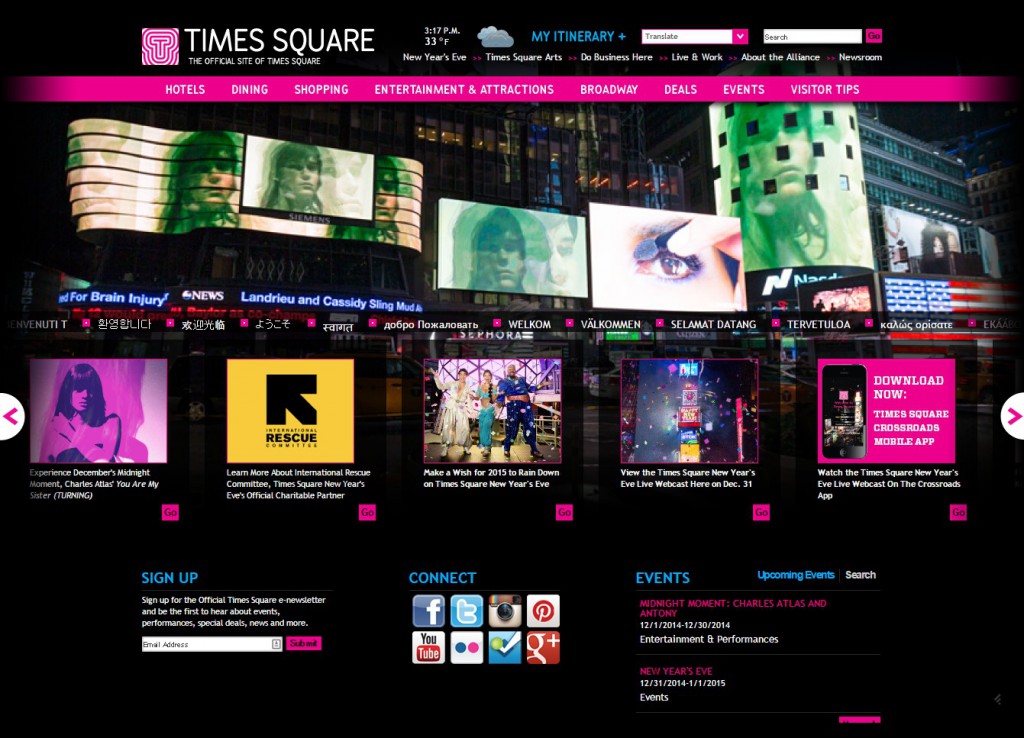
Task: Open the Make a Wish confetti thumbnail
Action: (492, 411)
